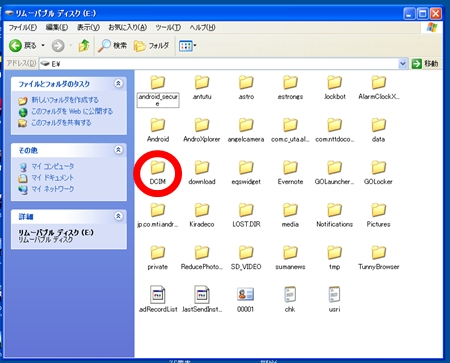The image size is (450, 363).
Task: Select the SD_VIDEO folder
Action: click(x=246, y=258)
